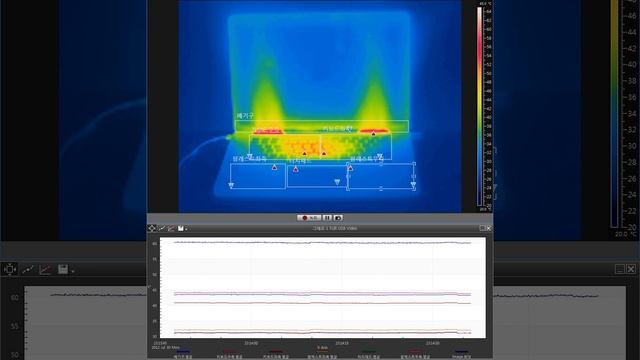Open the dropdown arrow beside the front graph save icon
Screen dimensions: 640x360
[x=186, y=229]
